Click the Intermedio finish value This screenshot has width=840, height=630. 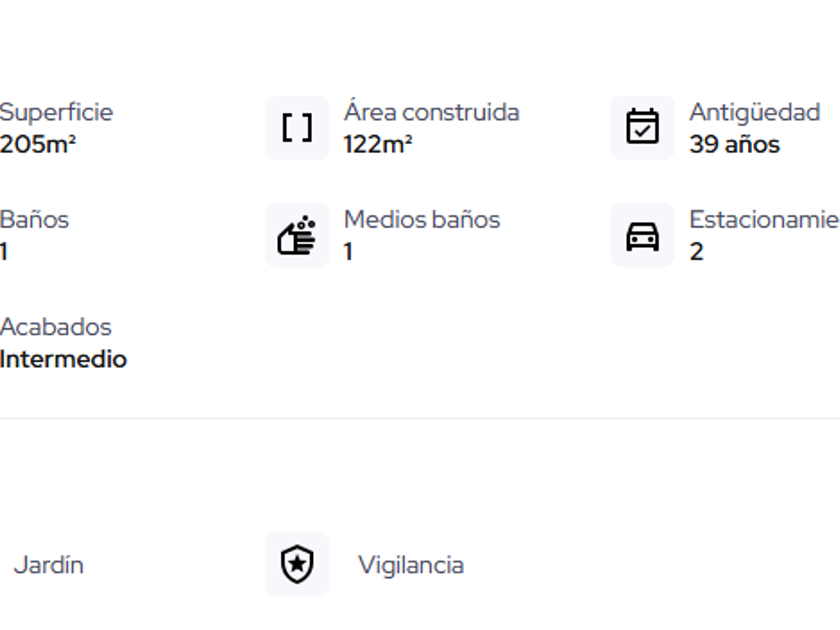[63, 360]
